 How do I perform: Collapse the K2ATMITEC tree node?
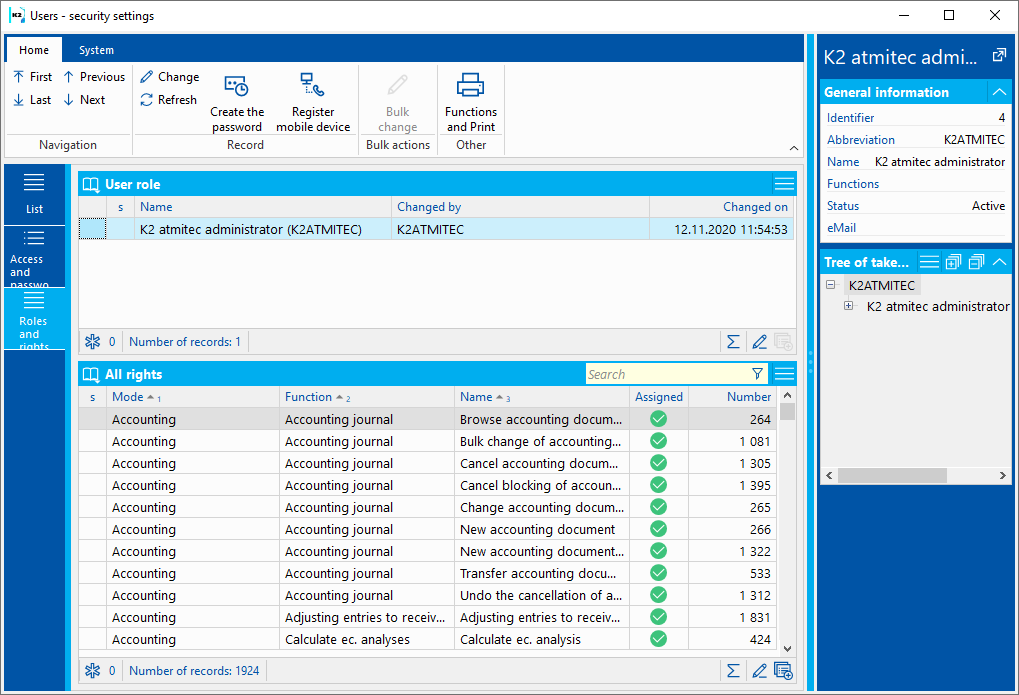tap(831, 285)
